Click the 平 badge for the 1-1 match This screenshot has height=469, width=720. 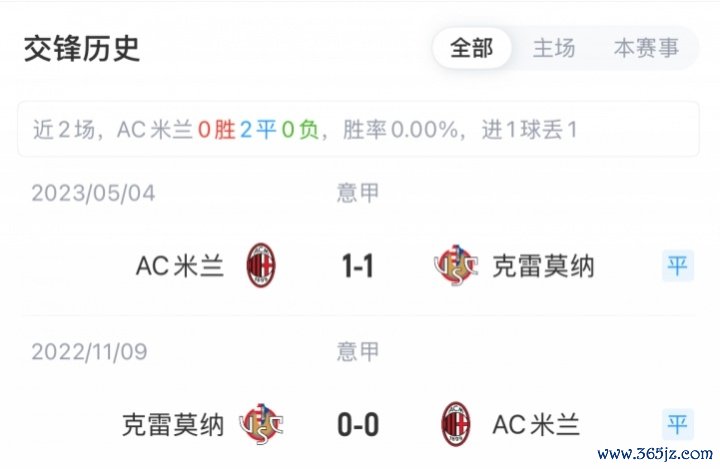coord(678,266)
